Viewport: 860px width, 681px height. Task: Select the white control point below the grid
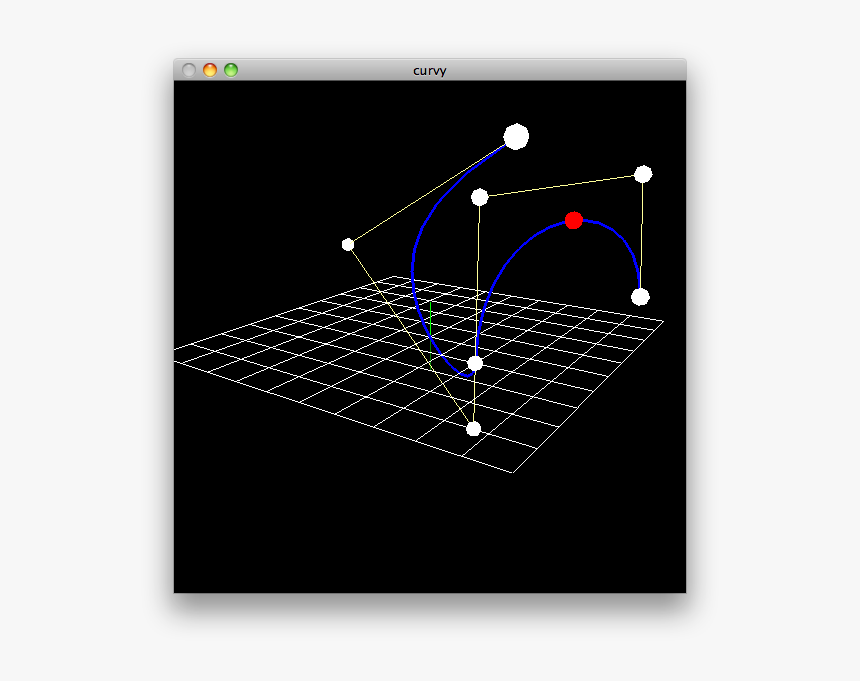473,428
